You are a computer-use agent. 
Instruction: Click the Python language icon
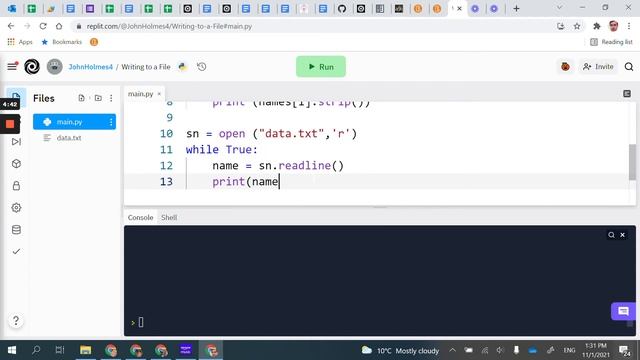tap(182, 67)
